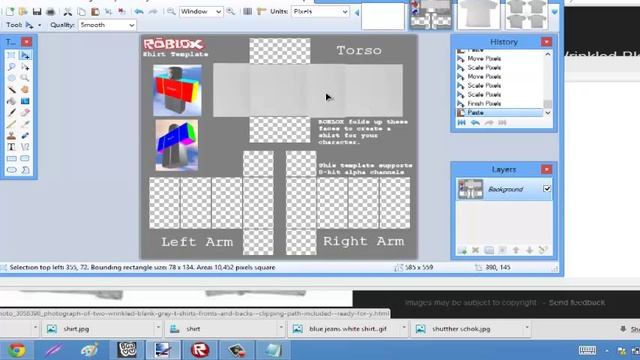This screenshot has height=360, width=640.
Task: Switch to the single t-shirt image thumbnail
Action: coord(479,15)
